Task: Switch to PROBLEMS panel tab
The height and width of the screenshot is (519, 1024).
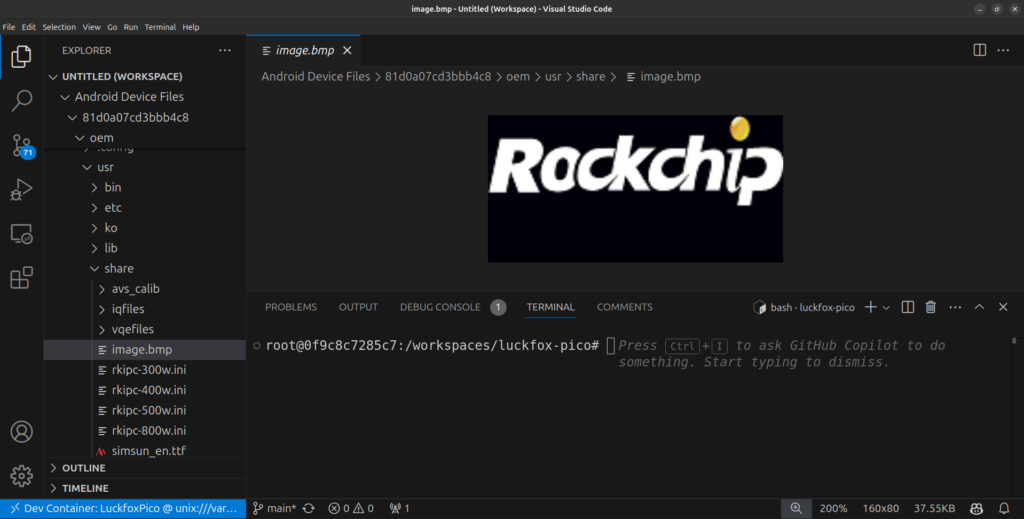Action: 291,307
